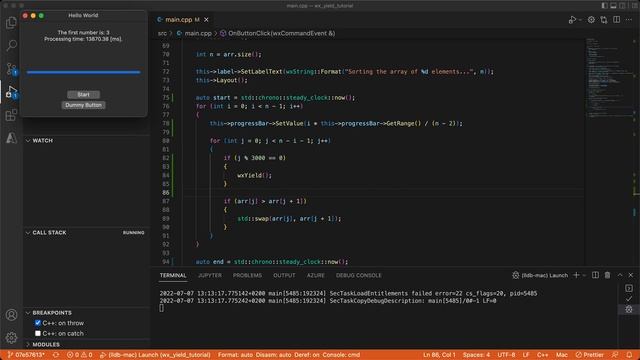Click the src breadcrumb segment
The height and width of the screenshot is (360, 640).
[162, 33]
